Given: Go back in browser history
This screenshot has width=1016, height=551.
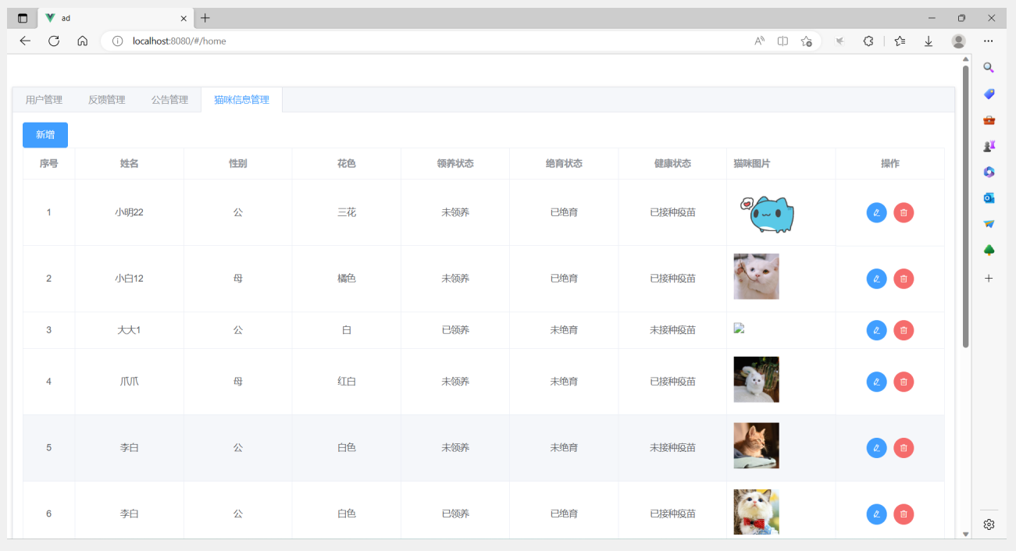Looking at the screenshot, I should (25, 41).
